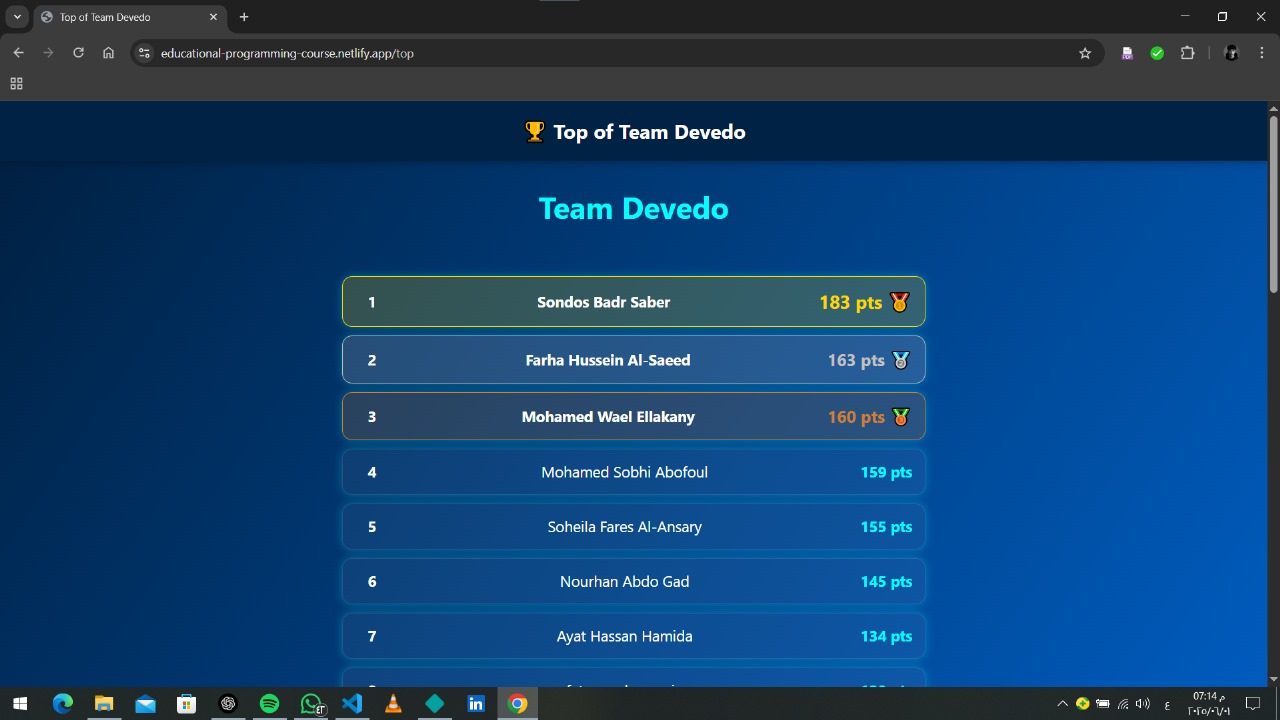Reload the page with refresh icon

point(78,53)
